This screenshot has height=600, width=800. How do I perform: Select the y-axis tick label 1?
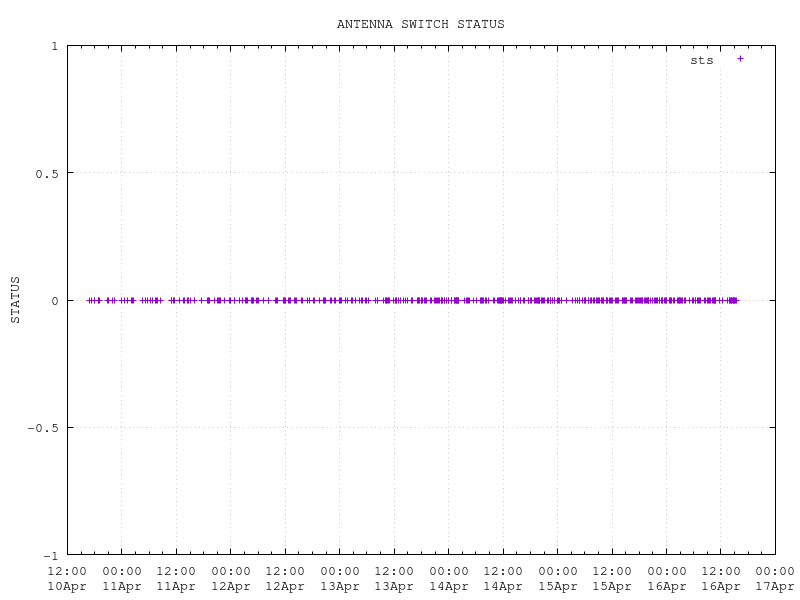pyautogui.click(x=54, y=46)
